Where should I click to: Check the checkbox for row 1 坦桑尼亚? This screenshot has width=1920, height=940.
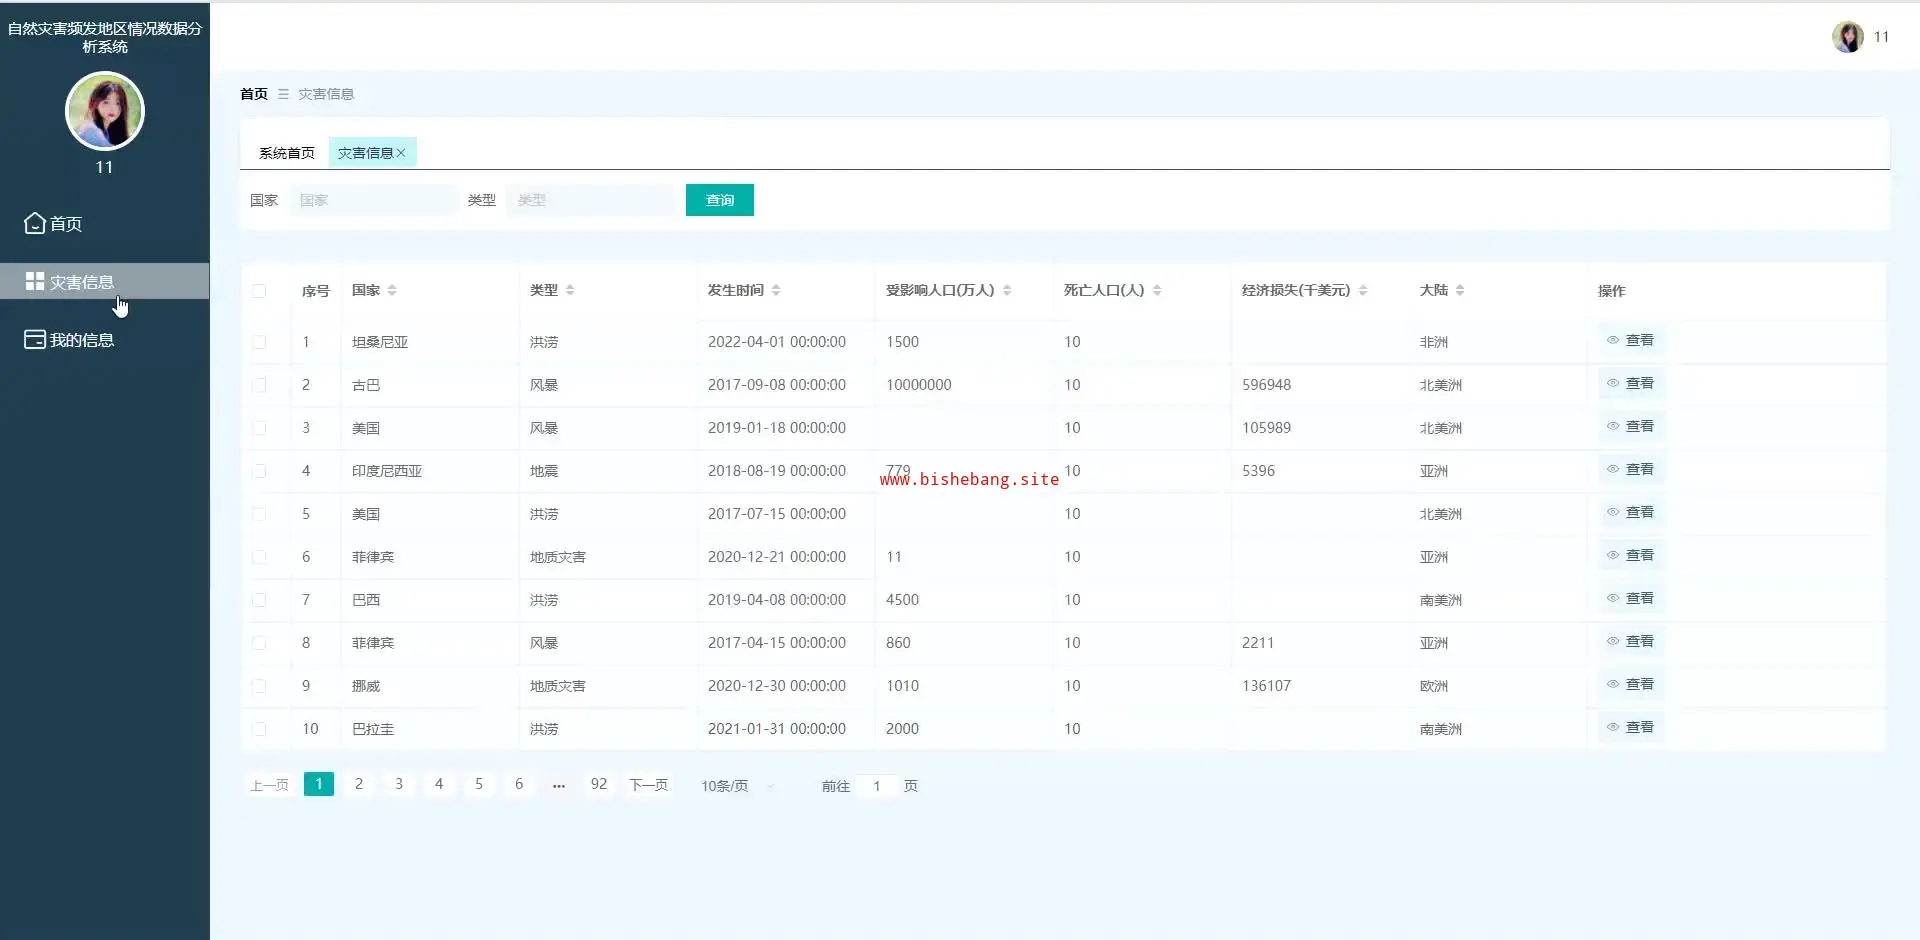point(259,342)
